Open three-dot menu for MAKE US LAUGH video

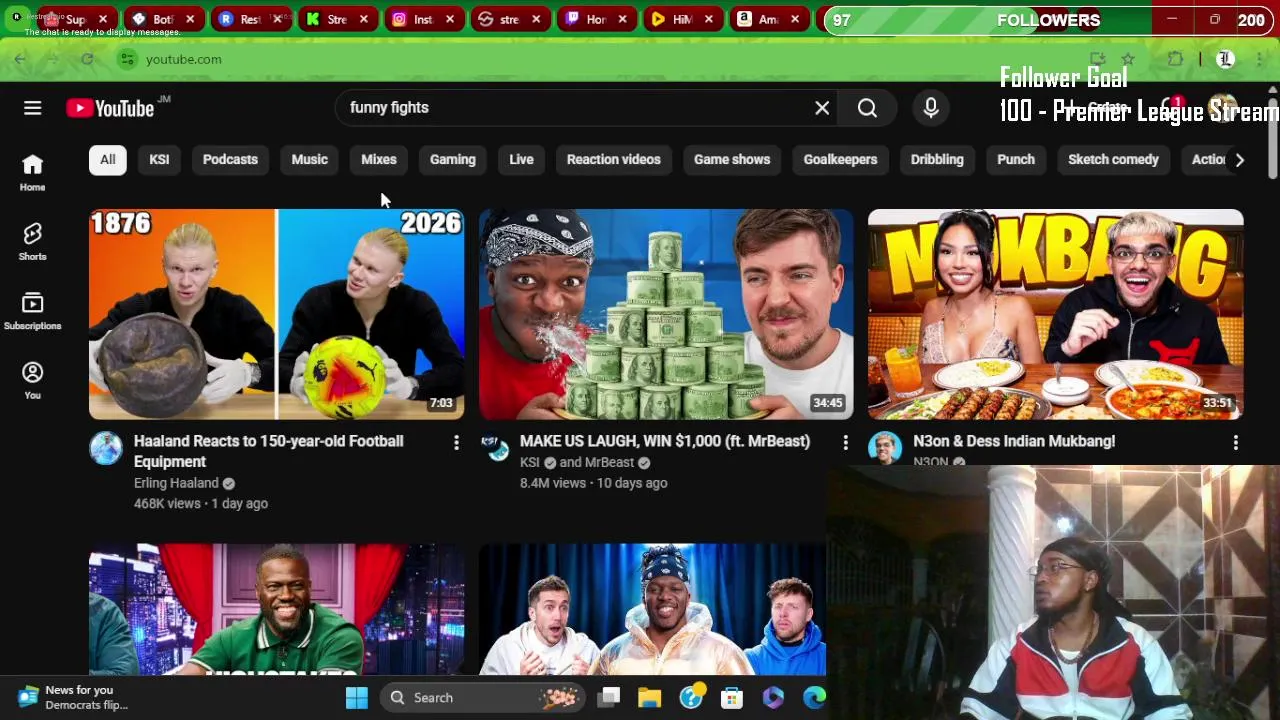(845, 442)
